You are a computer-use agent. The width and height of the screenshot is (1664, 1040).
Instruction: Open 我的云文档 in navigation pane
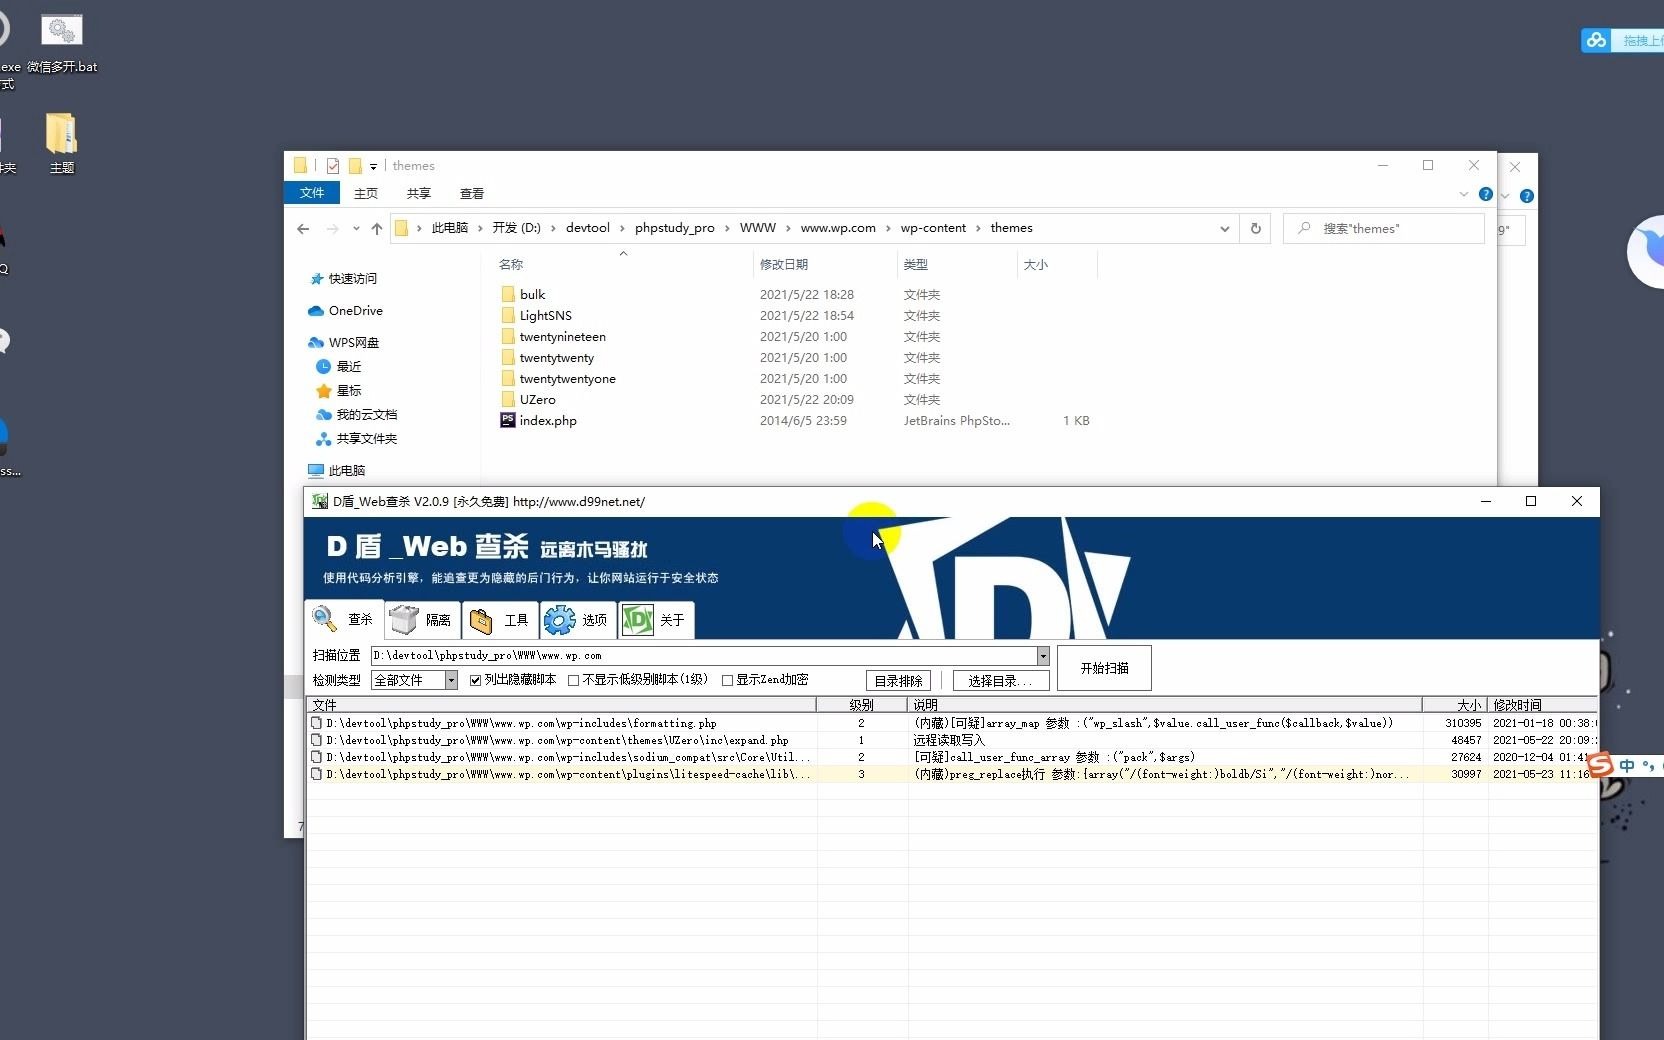[x=357, y=414]
